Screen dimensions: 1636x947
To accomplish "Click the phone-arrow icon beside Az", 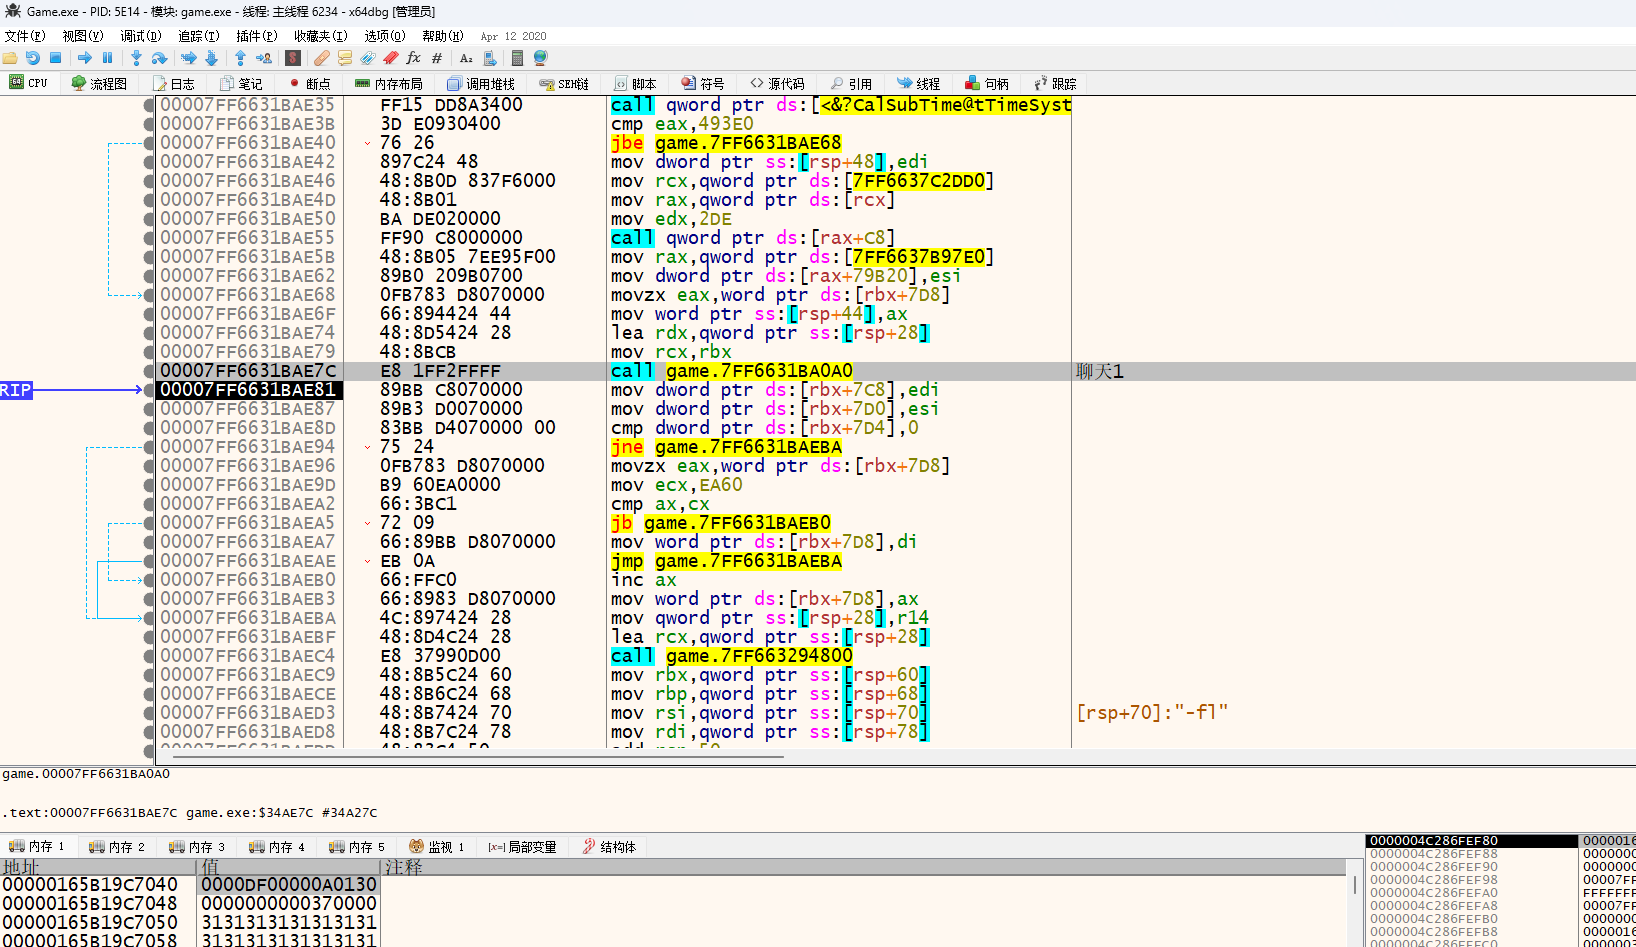I will pos(489,58).
